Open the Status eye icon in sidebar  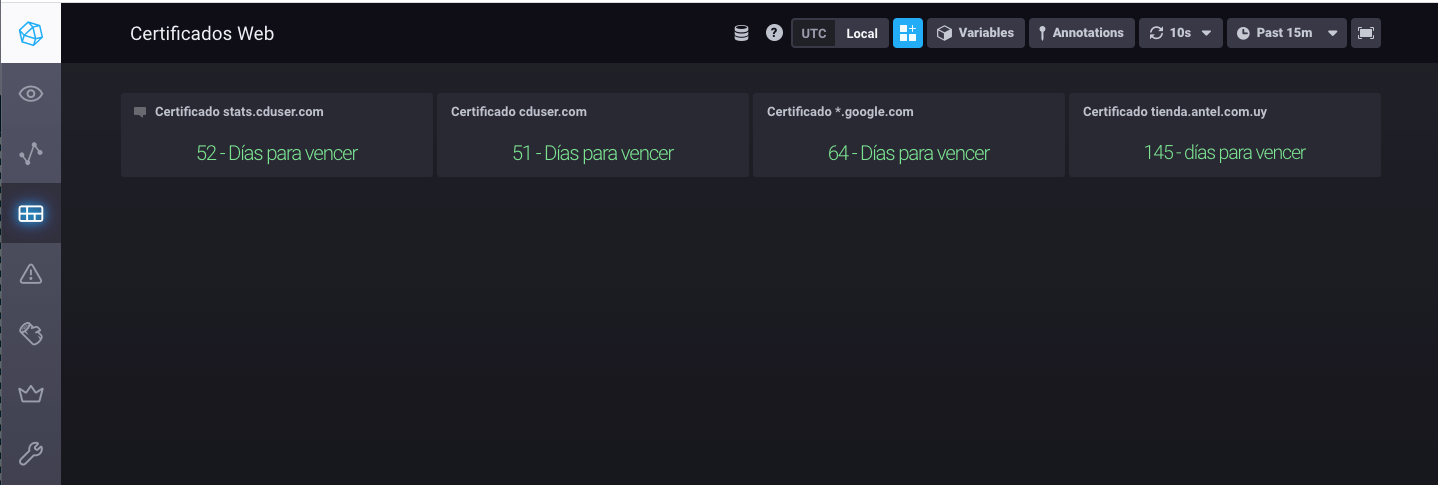(30, 94)
